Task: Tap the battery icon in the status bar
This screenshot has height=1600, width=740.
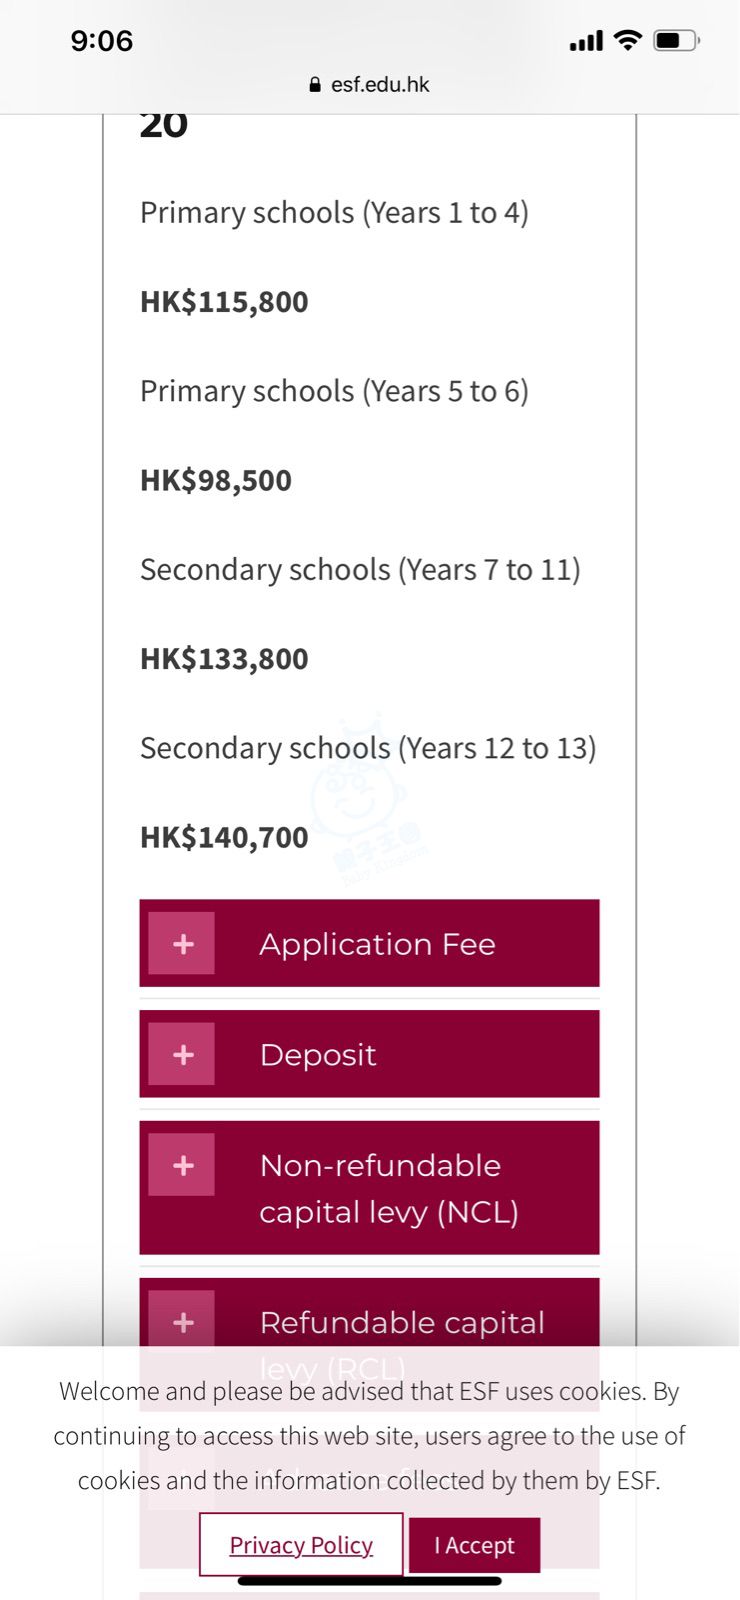Action: point(676,40)
